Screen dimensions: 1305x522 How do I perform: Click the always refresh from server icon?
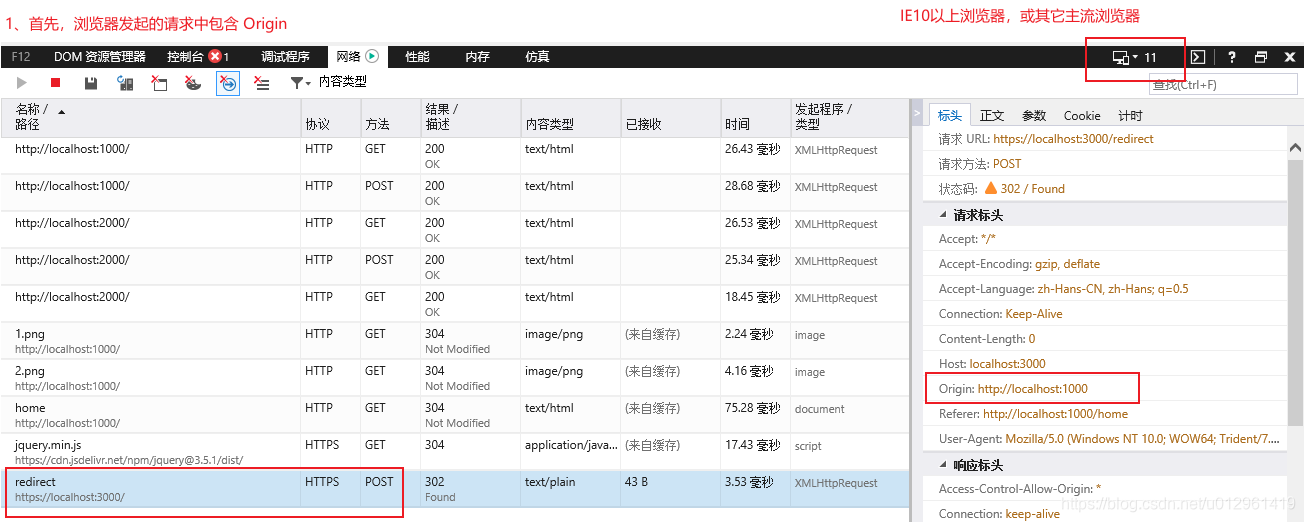pyautogui.click(x=126, y=83)
